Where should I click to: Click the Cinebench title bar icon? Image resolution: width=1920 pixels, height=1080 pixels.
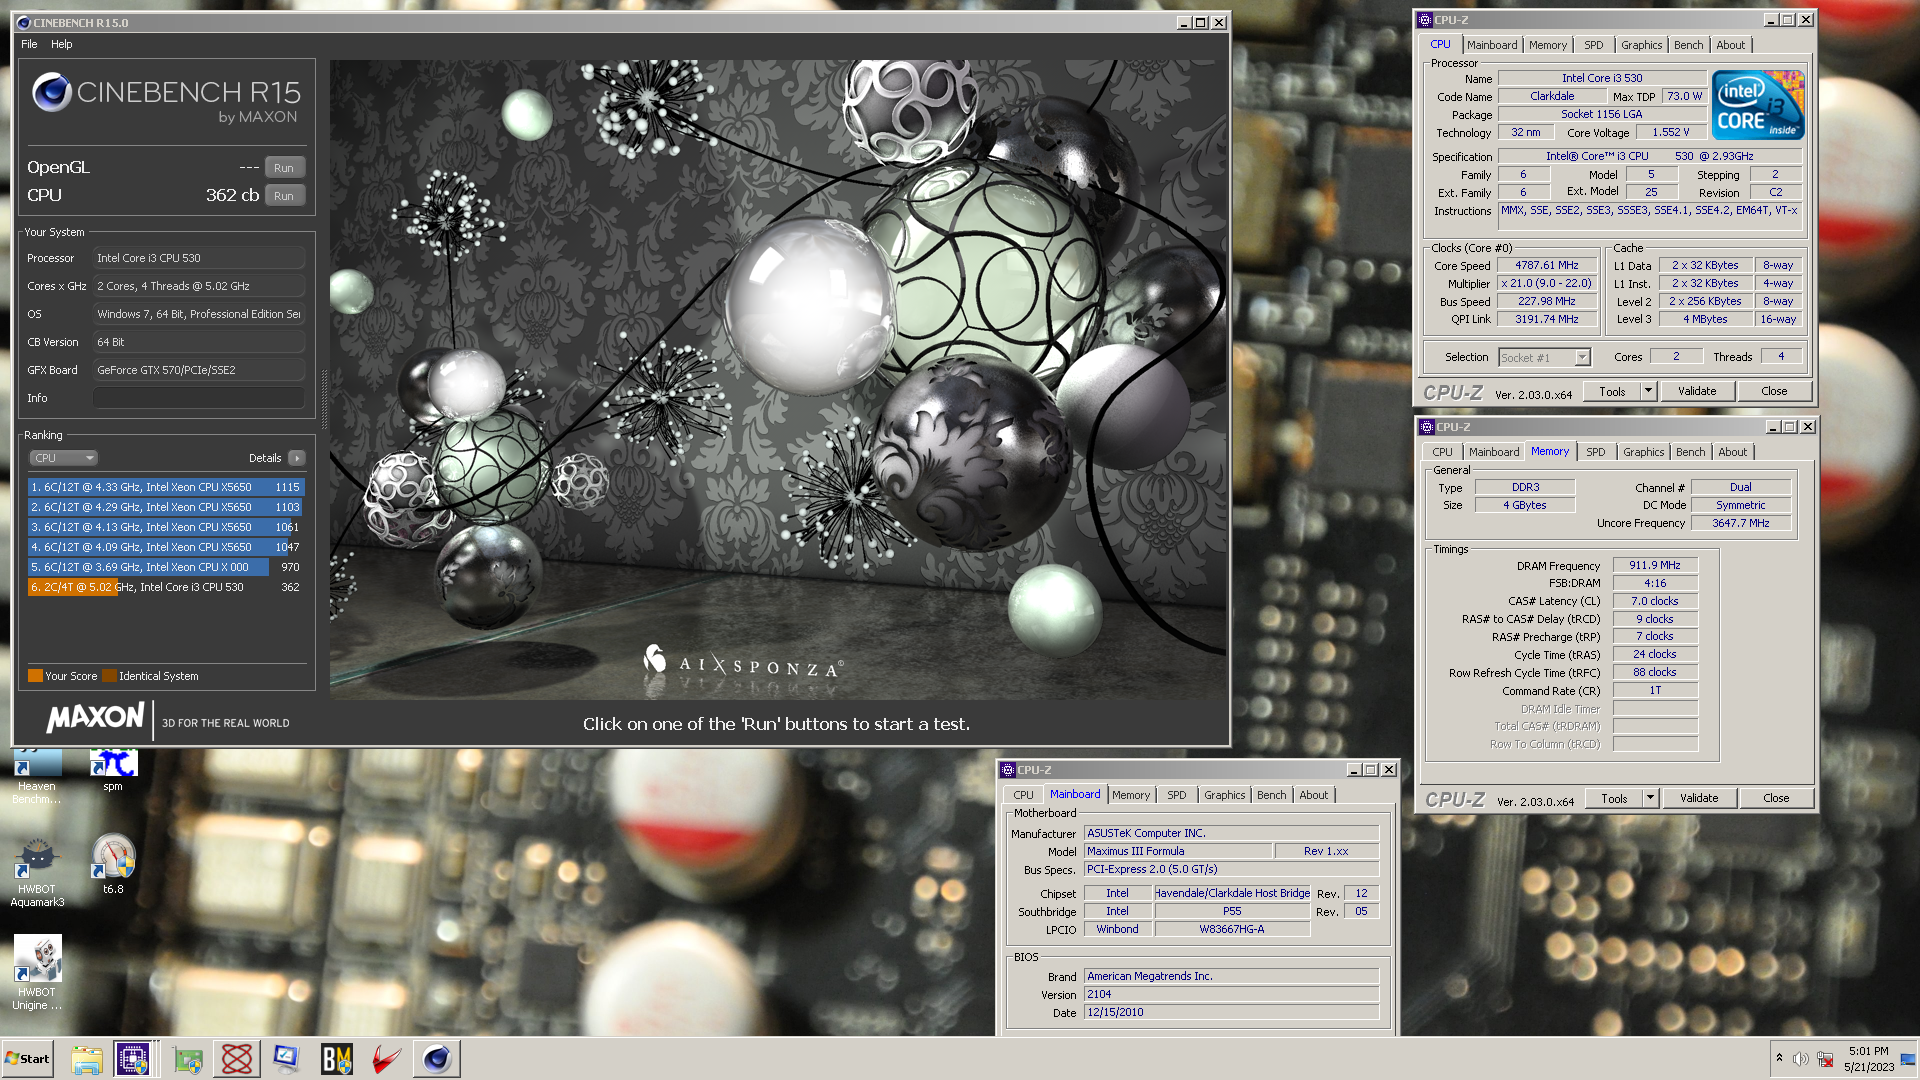click(x=24, y=23)
